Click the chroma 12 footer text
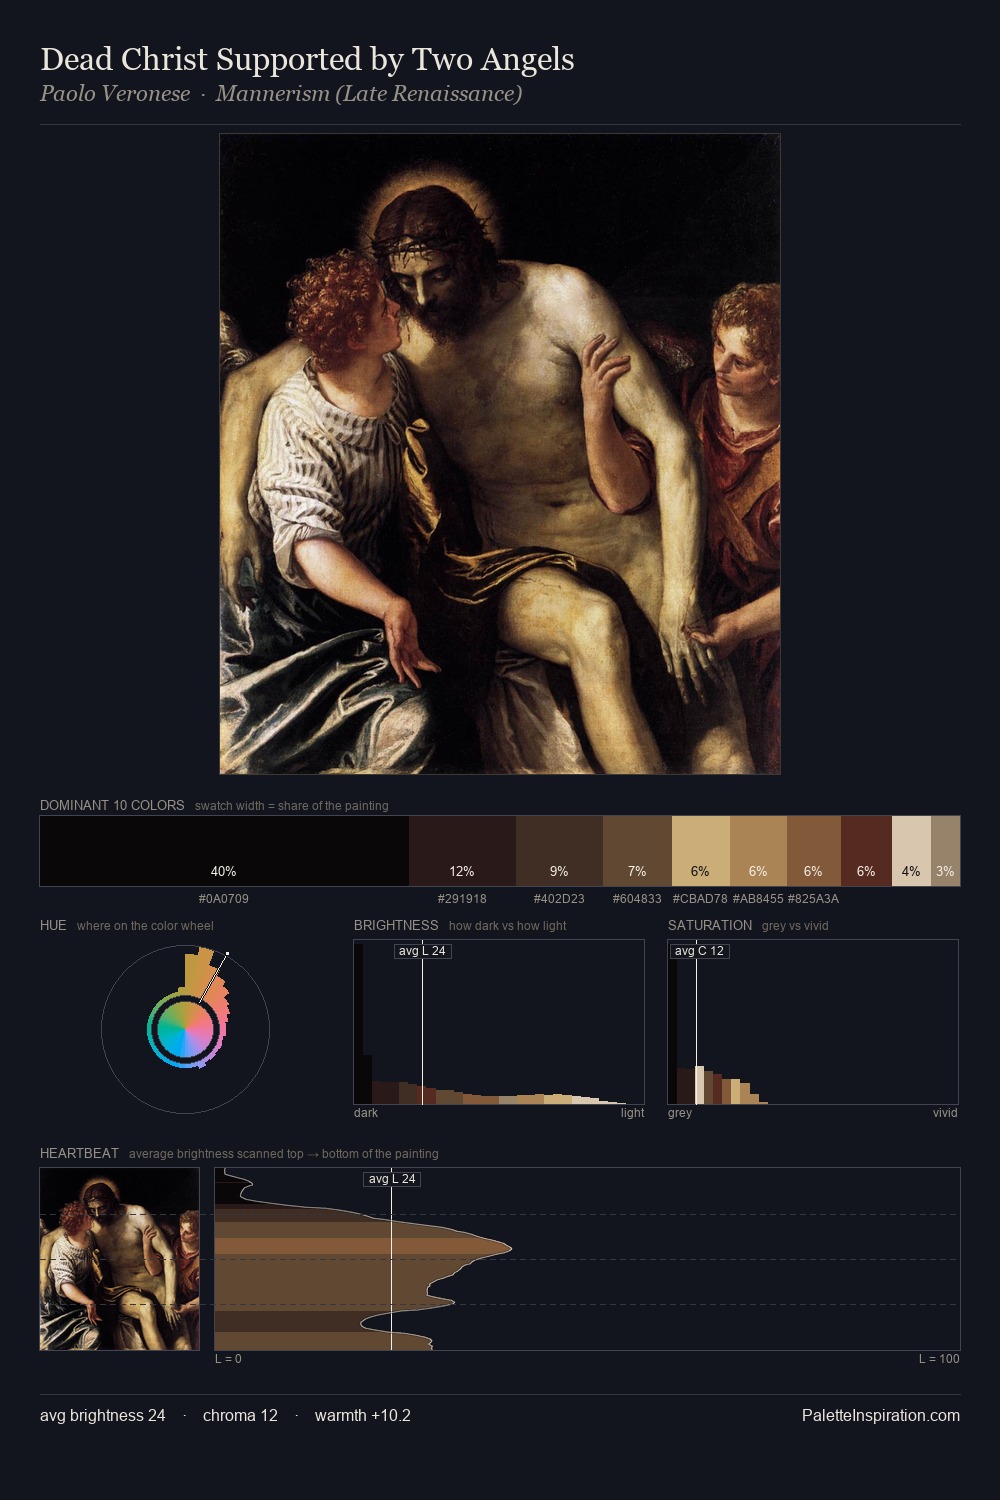Viewport: 1000px width, 1500px height. point(240,1416)
